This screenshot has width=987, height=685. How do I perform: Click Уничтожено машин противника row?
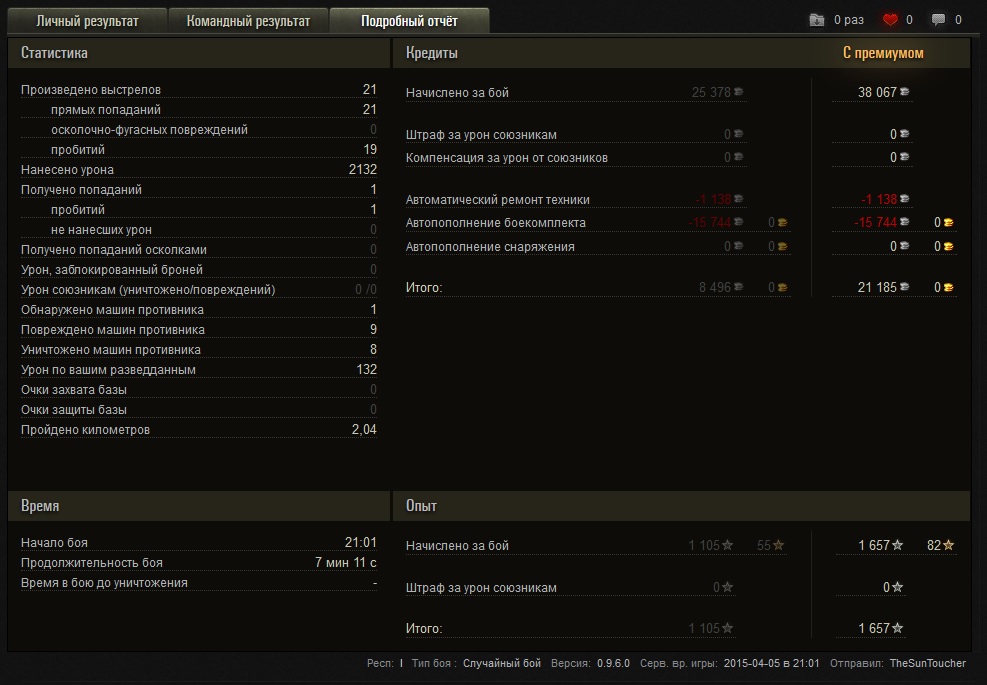click(199, 349)
